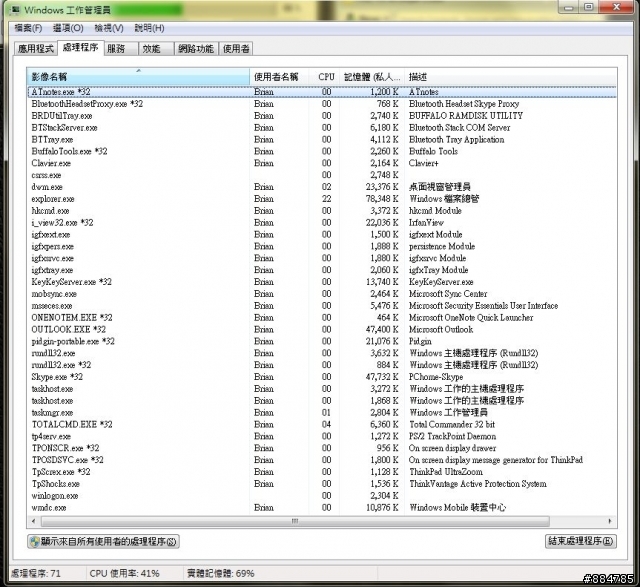The image size is (640, 587).
Task: Select hkcmd.exe process
Action: (x=322, y=211)
